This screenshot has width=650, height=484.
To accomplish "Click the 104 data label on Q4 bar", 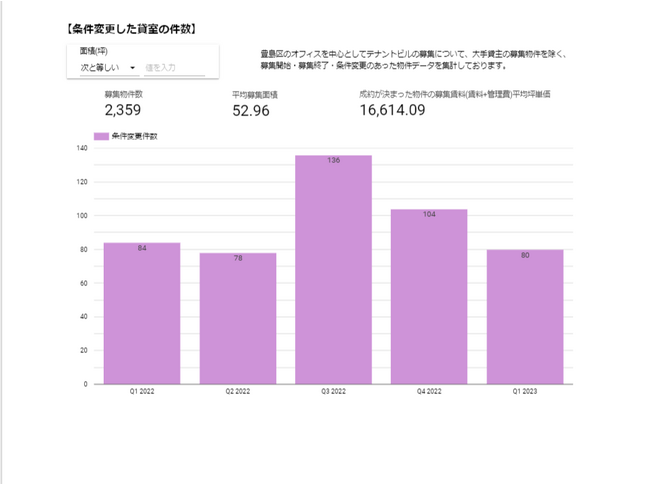I will pos(428,214).
